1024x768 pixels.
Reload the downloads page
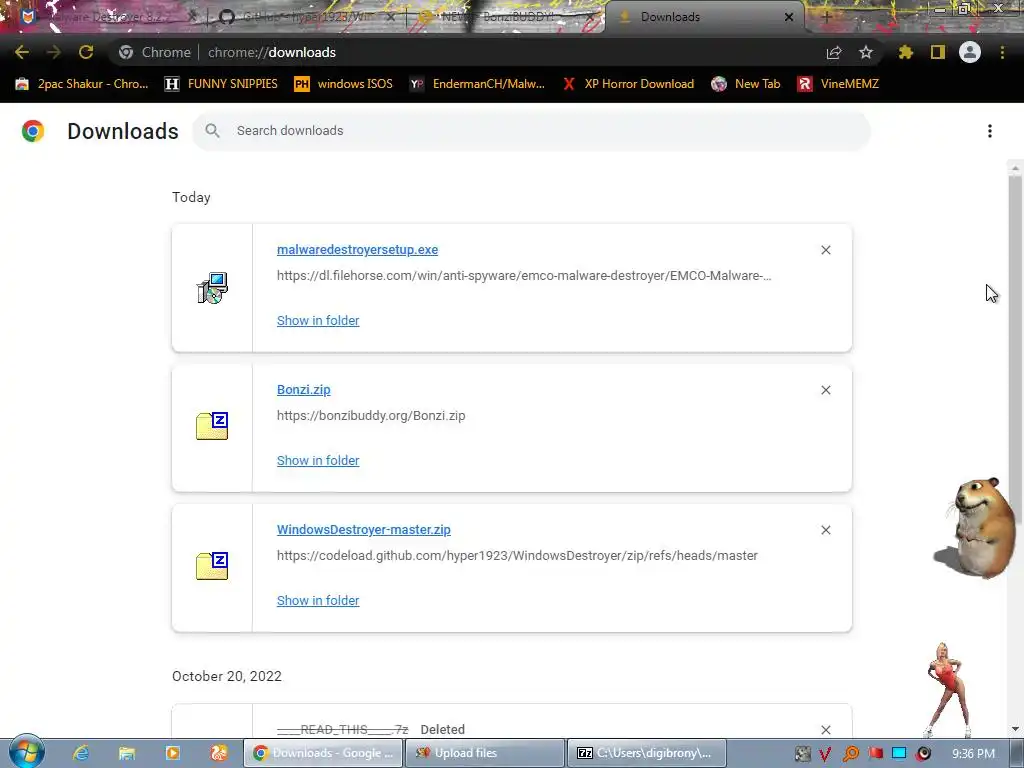tap(86, 52)
